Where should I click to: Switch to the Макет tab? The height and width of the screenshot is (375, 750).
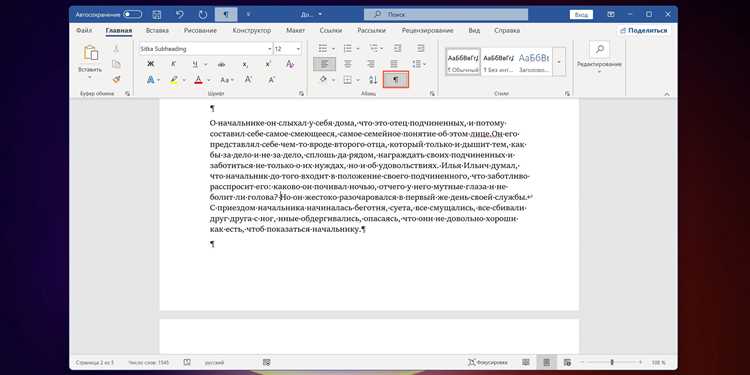(296, 30)
